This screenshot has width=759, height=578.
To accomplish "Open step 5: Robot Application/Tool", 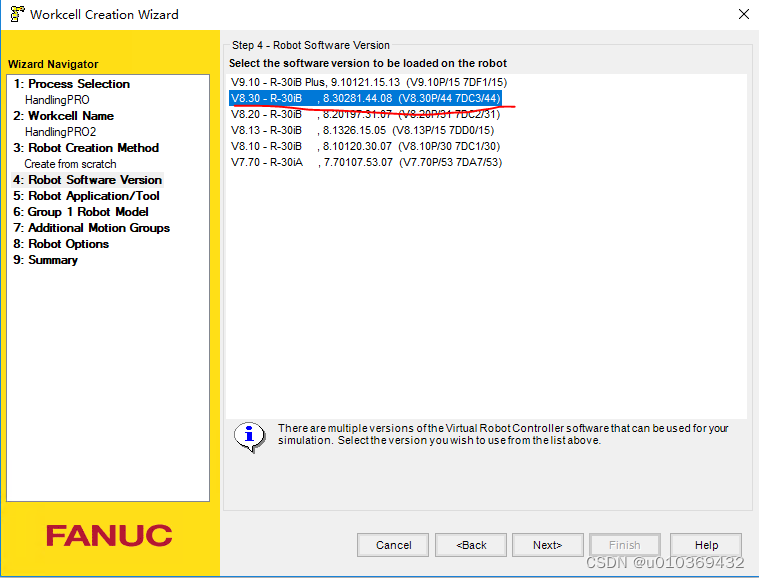I will tap(86, 196).
